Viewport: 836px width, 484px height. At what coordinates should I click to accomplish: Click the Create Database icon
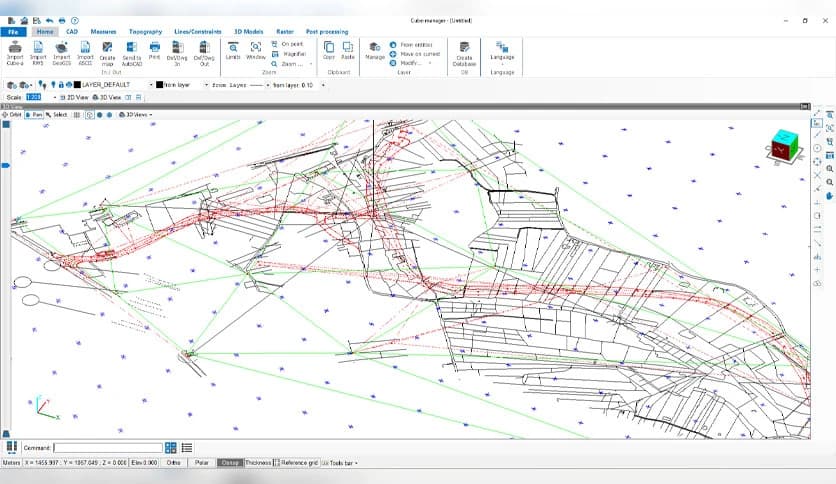pos(464,54)
